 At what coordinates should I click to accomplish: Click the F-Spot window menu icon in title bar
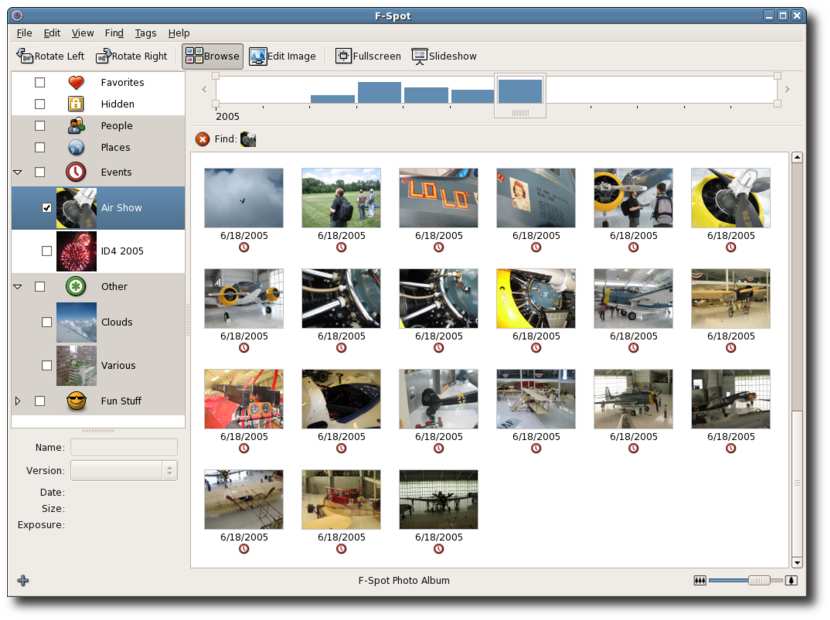point(17,15)
